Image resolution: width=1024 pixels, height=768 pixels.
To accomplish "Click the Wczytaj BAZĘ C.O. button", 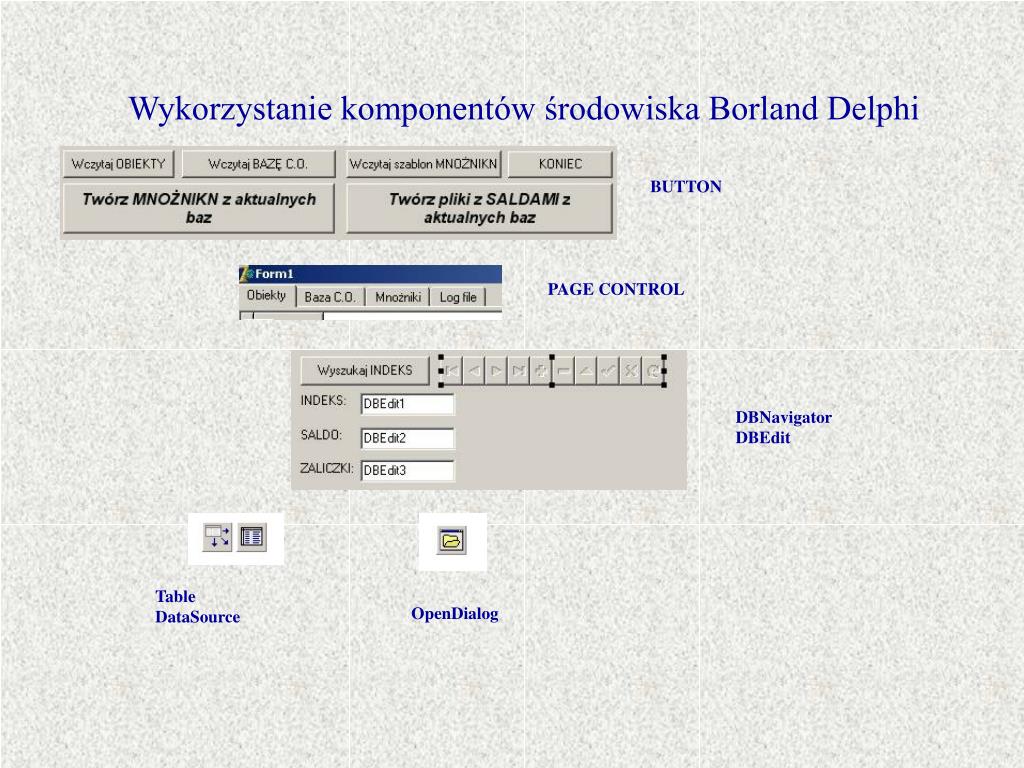I will tap(258, 164).
